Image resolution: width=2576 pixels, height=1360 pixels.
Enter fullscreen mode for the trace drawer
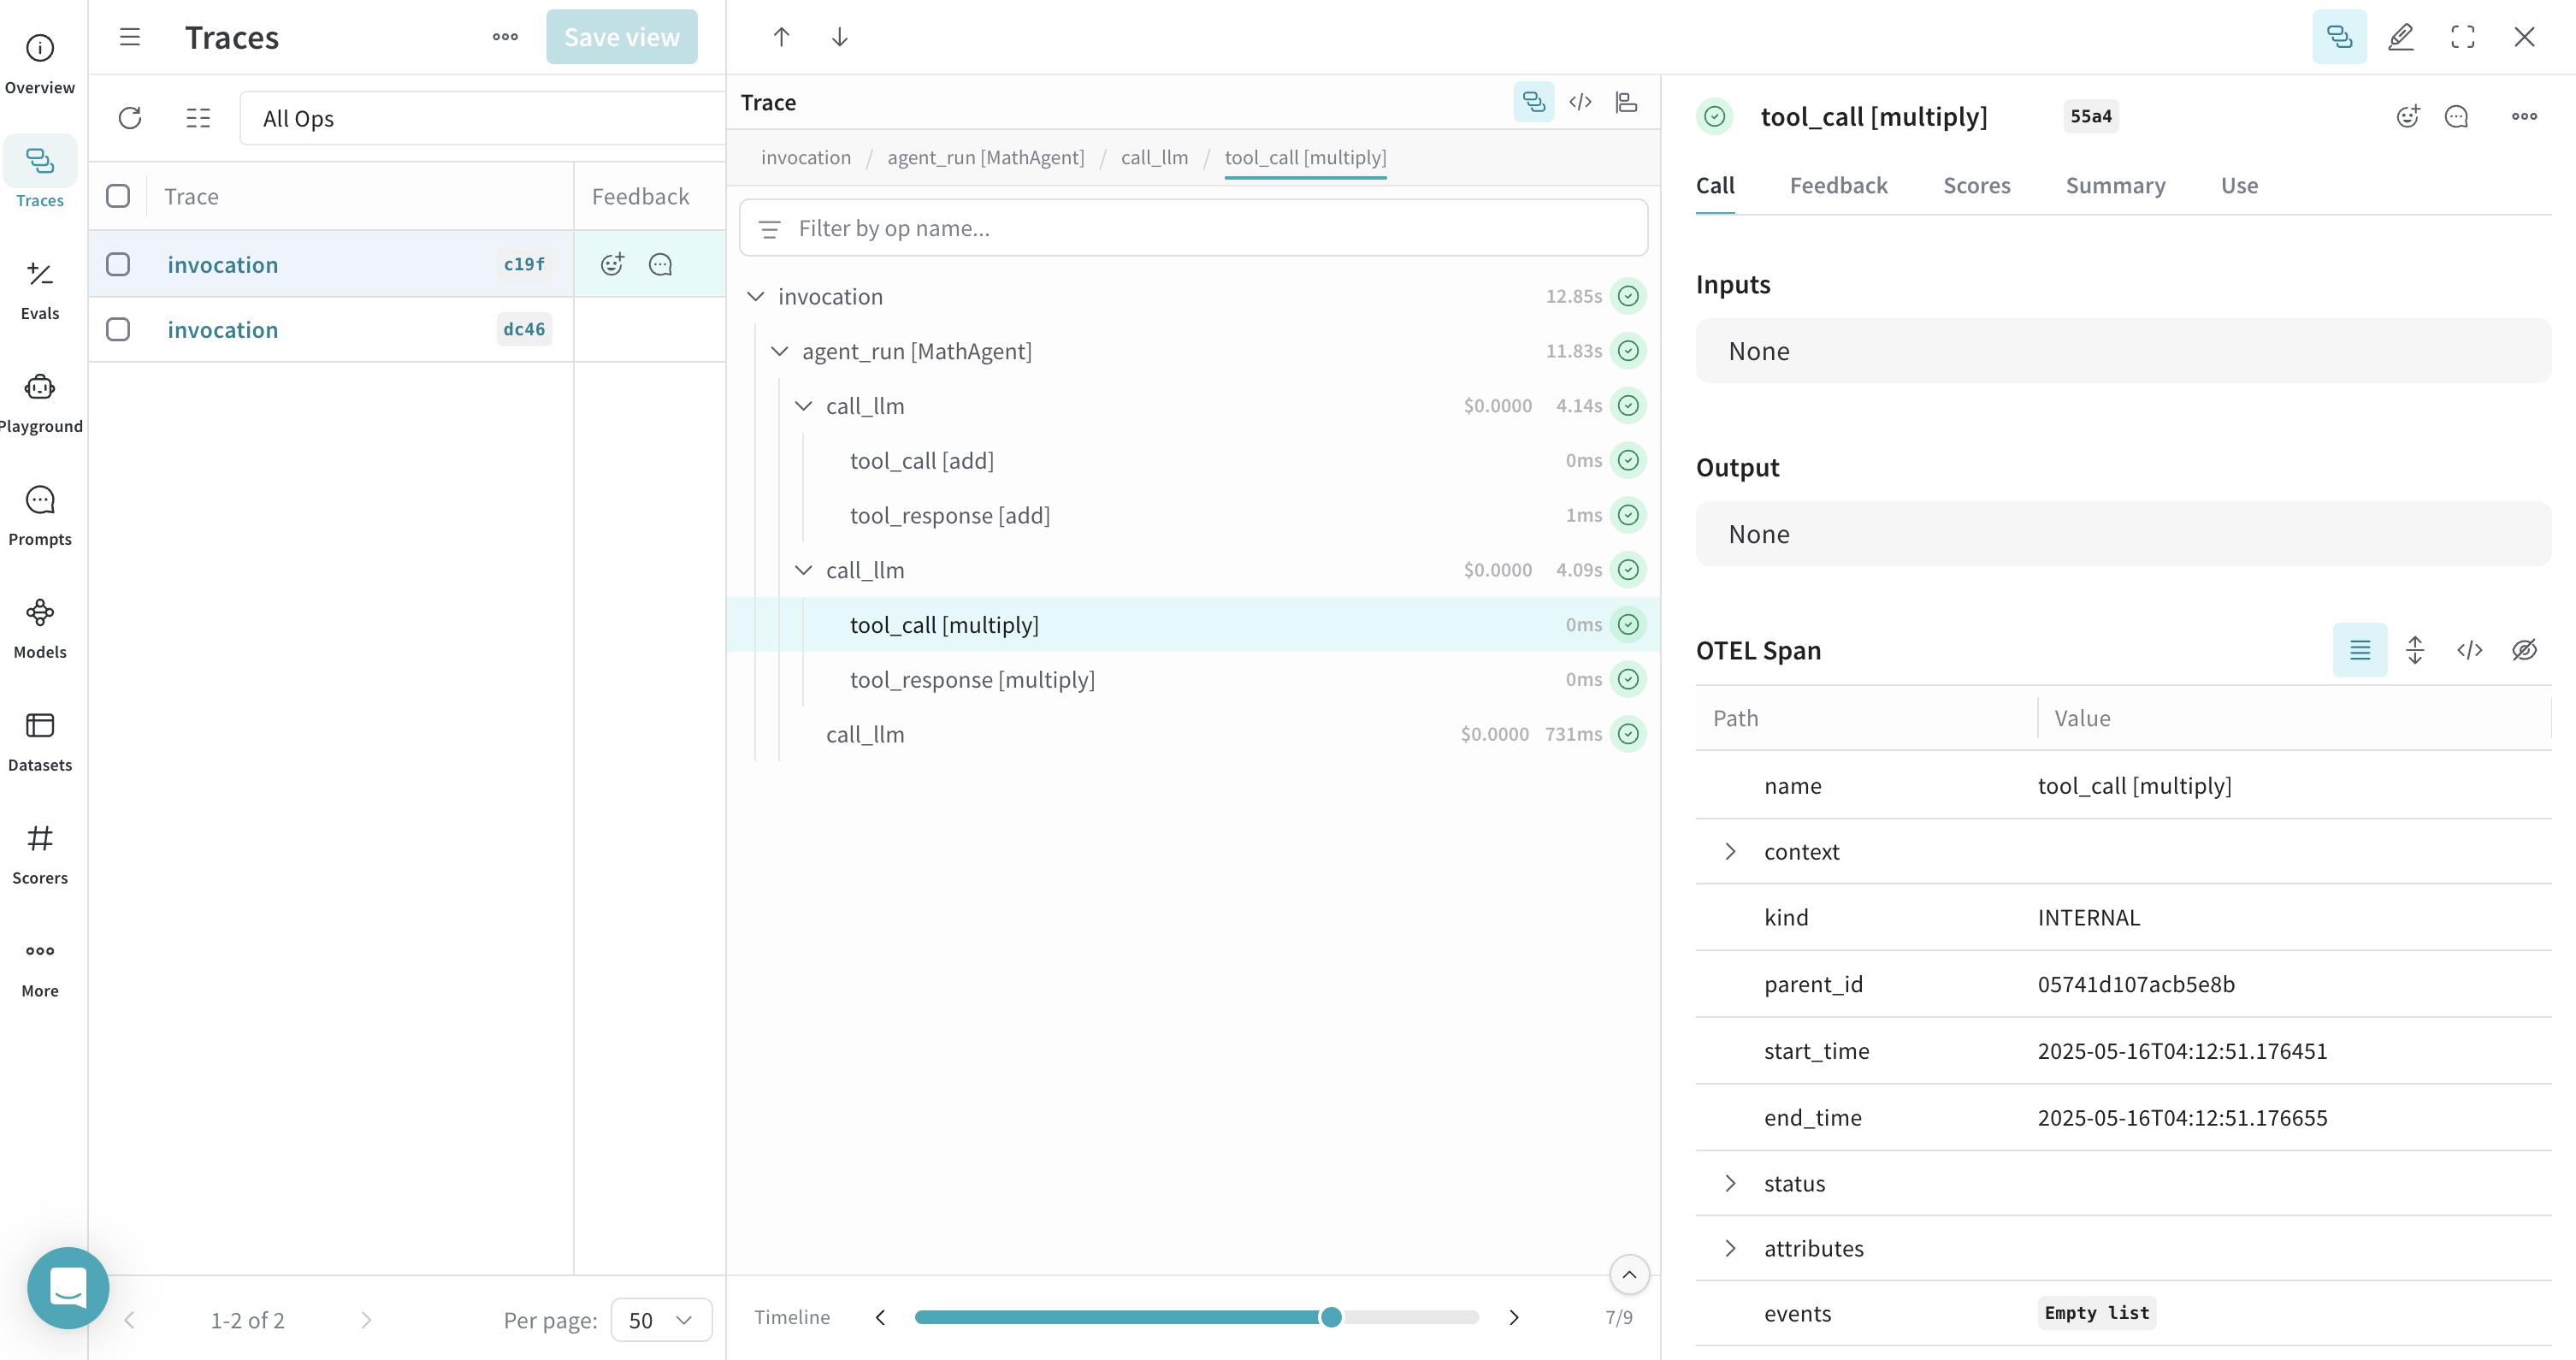pyautogui.click(x=2463, y=37)
